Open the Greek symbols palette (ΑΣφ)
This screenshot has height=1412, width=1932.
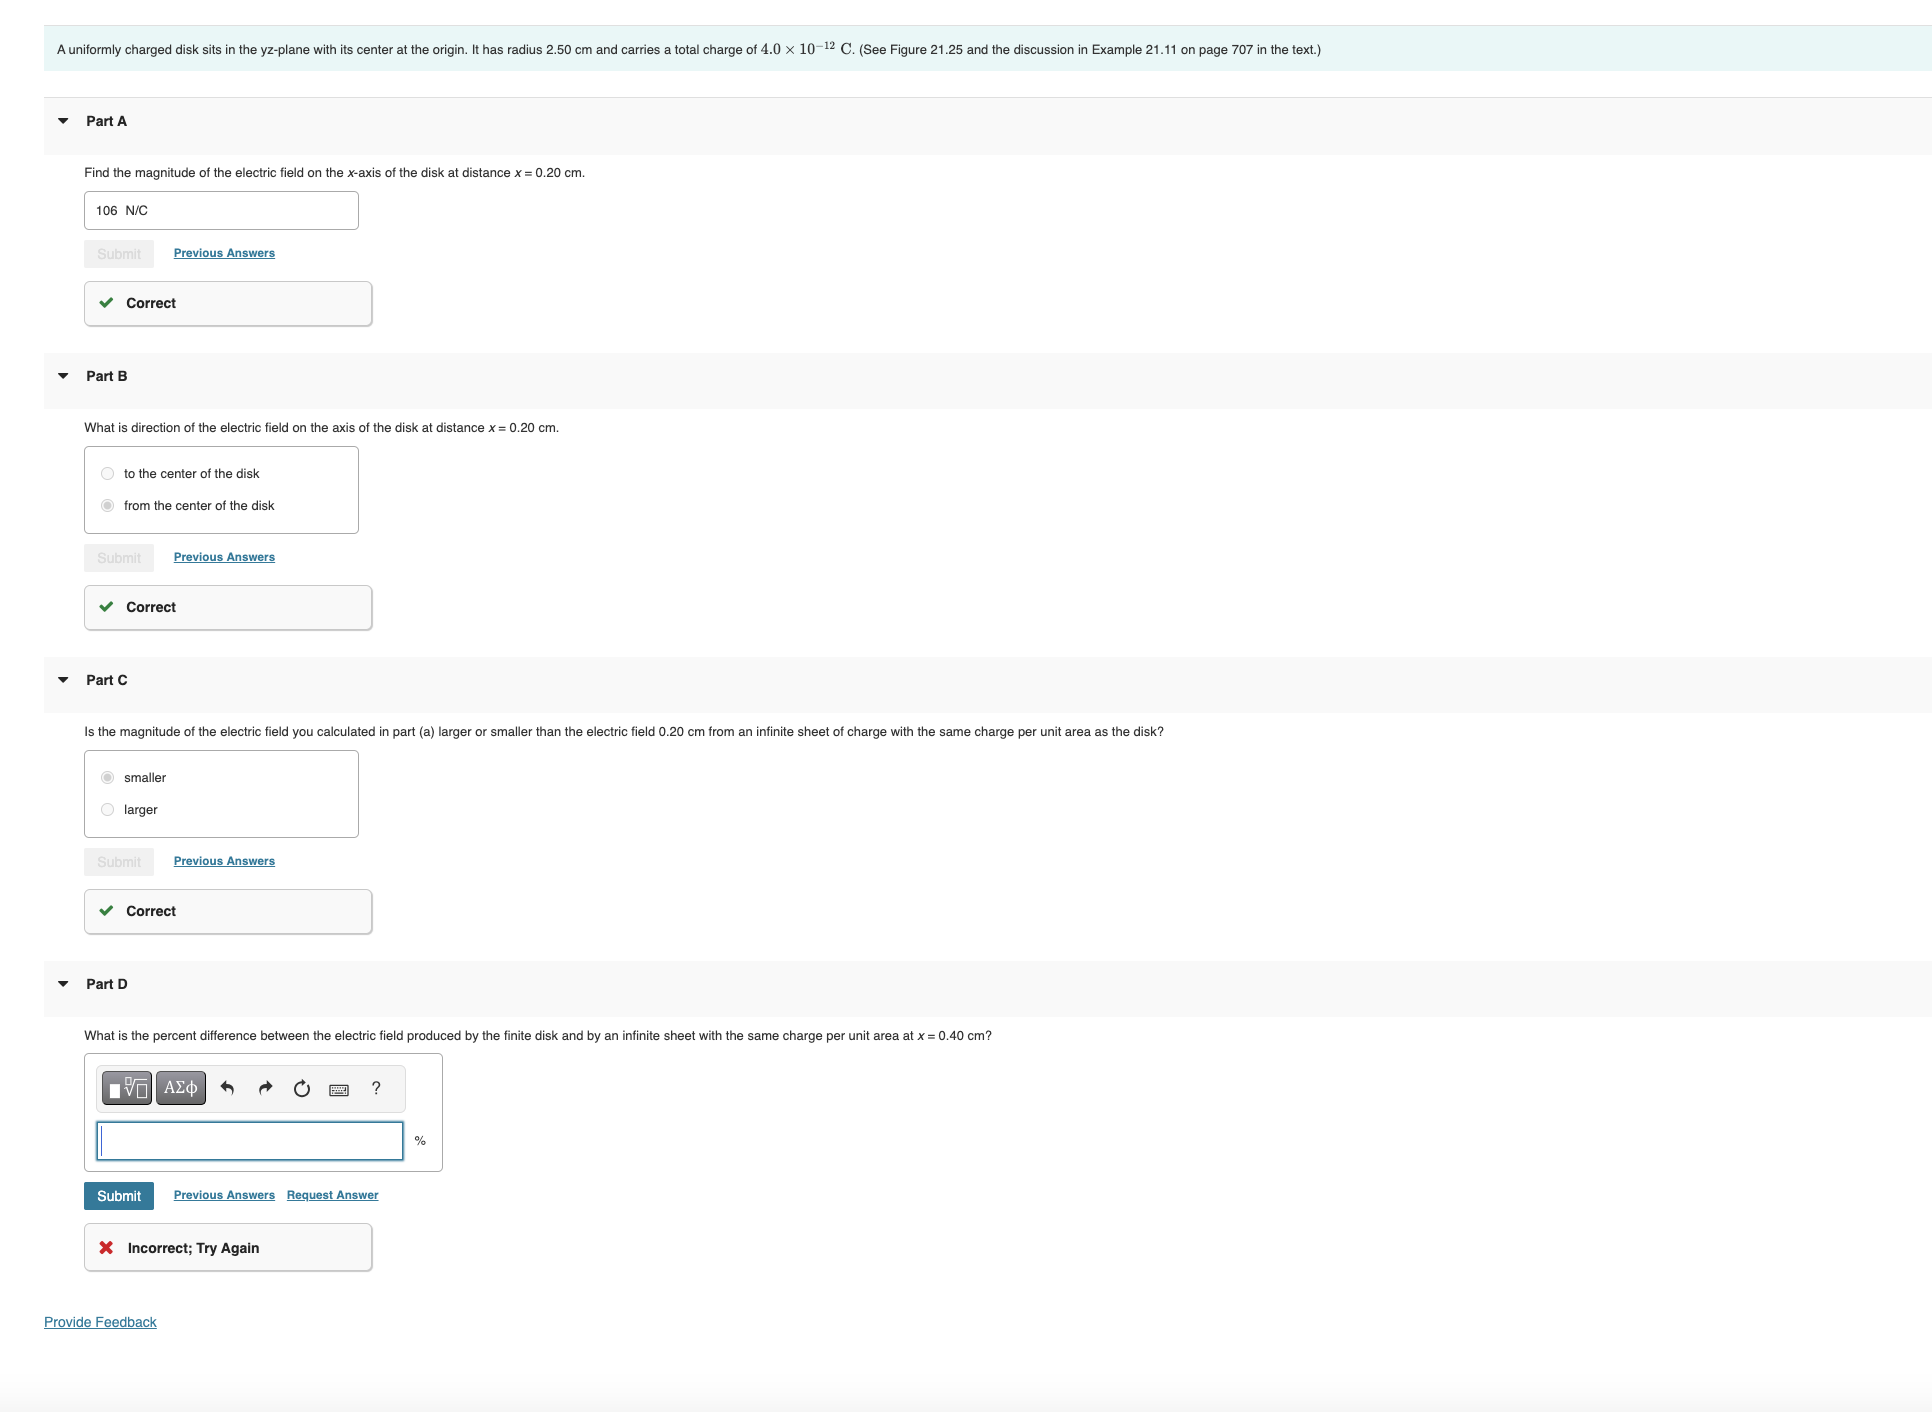coord(181,1088)
